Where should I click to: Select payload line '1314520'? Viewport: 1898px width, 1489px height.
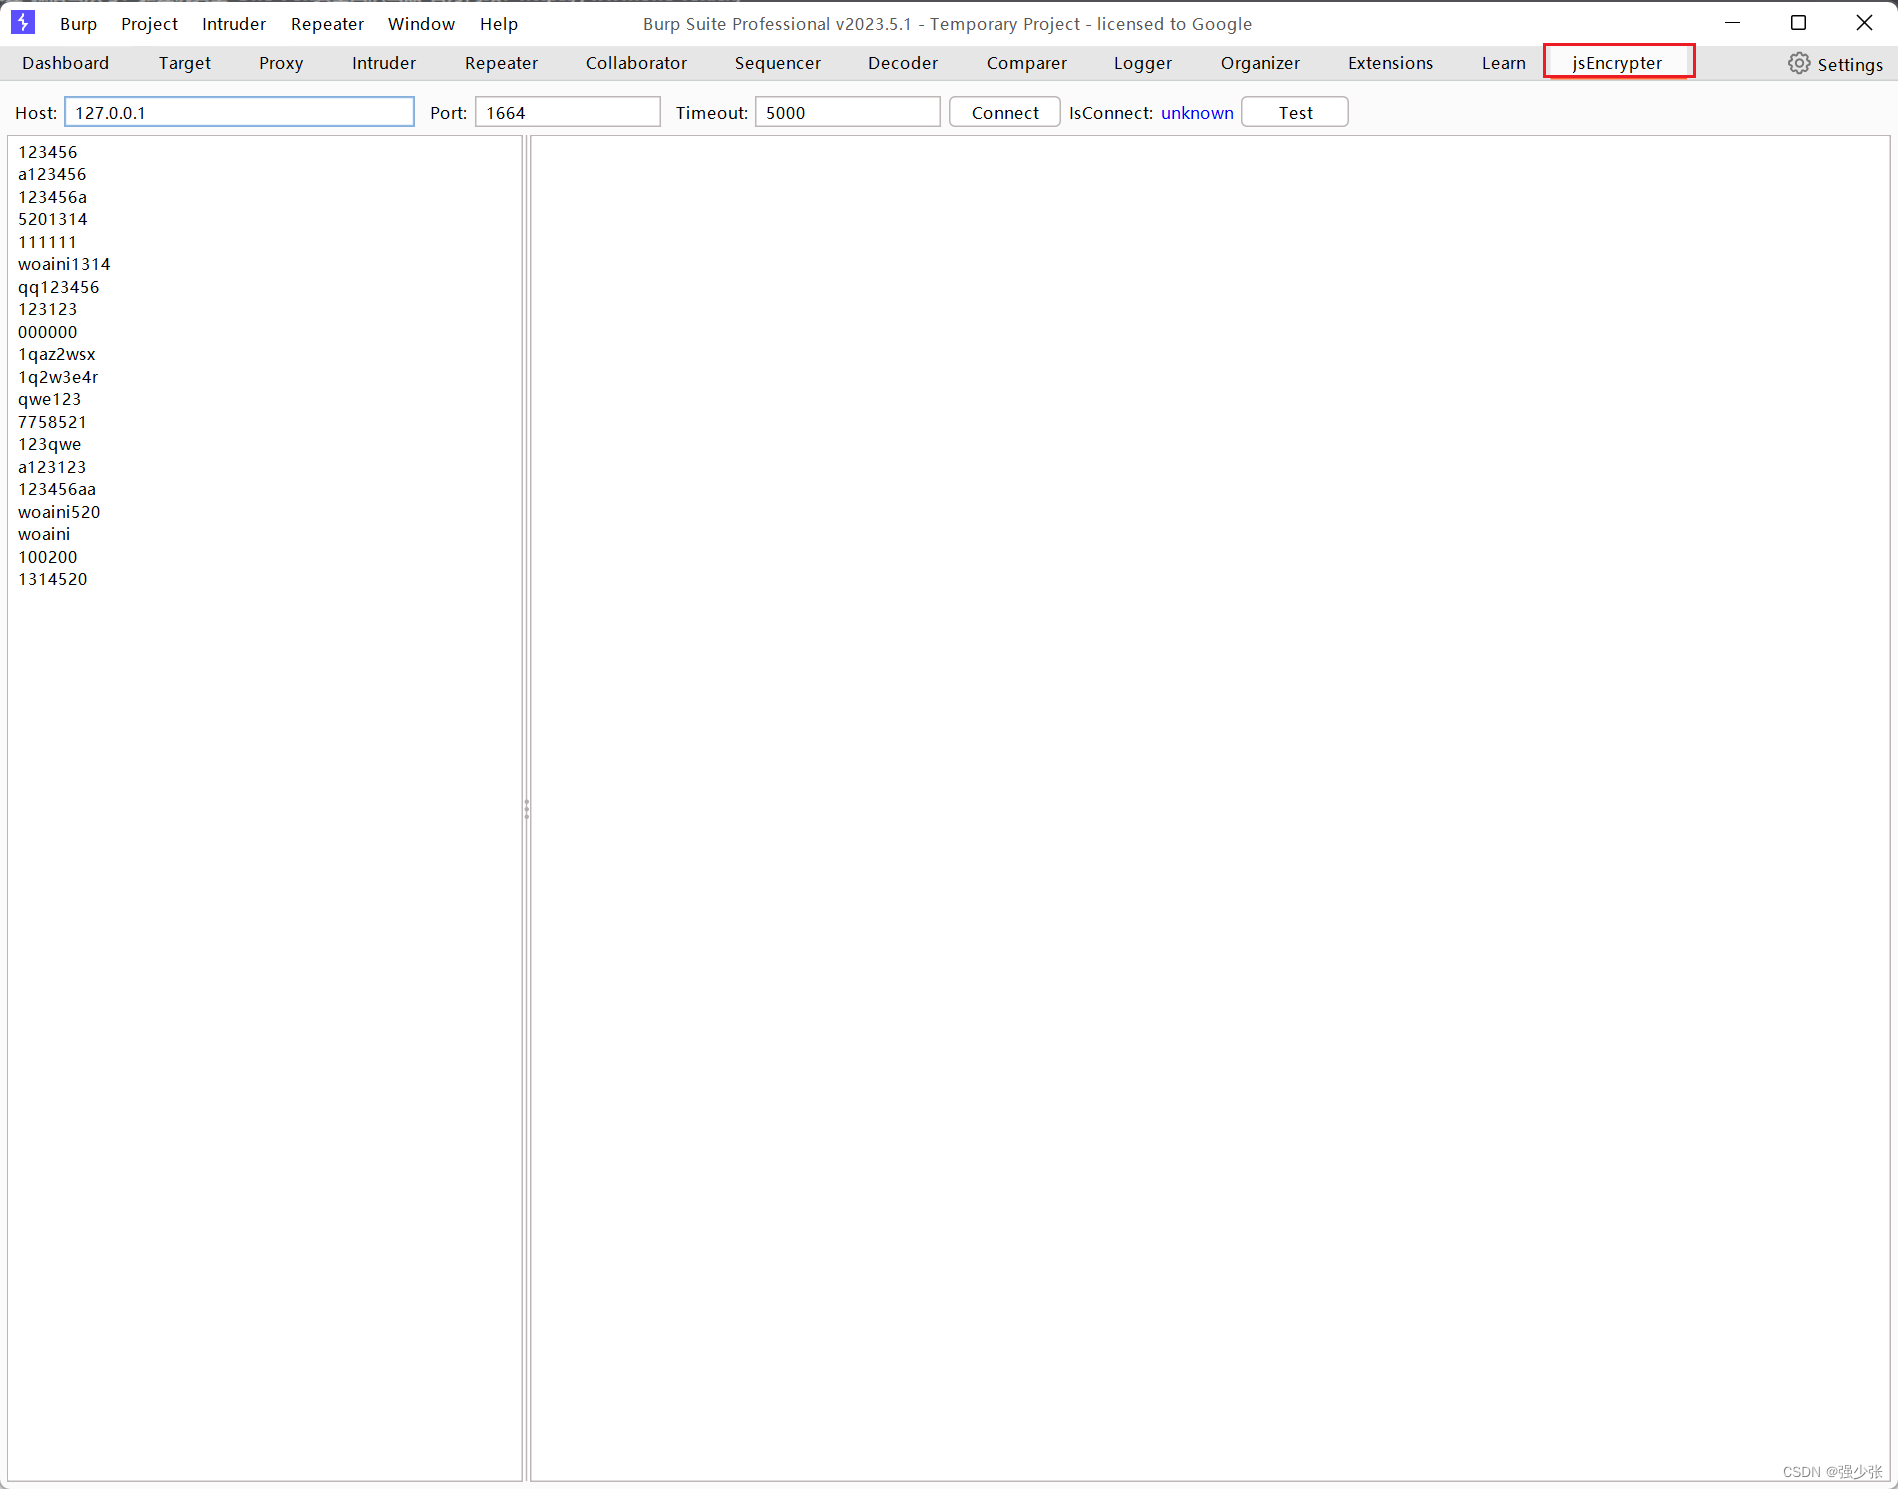pos(53,579)
